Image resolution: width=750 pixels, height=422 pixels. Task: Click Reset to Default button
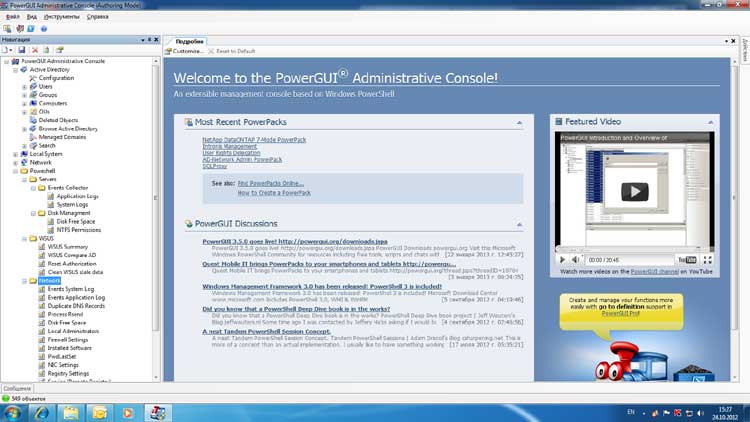coord(232,51)
